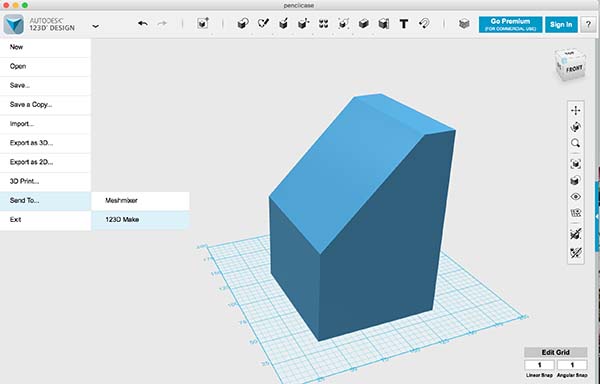Select the Text tool

point(404,24)
